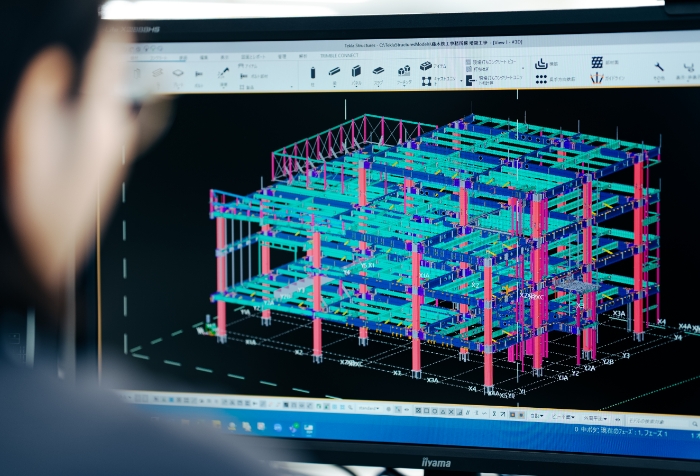Open the component icon below Item
Screen dimensions: 700x476
[425, 82]
